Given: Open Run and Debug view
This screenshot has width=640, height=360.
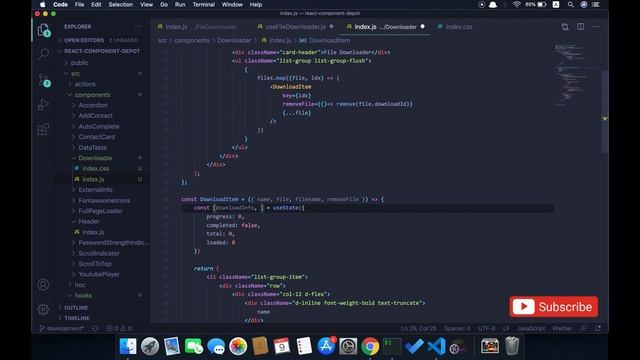Looking at the screenshot, I should [43, 104].
